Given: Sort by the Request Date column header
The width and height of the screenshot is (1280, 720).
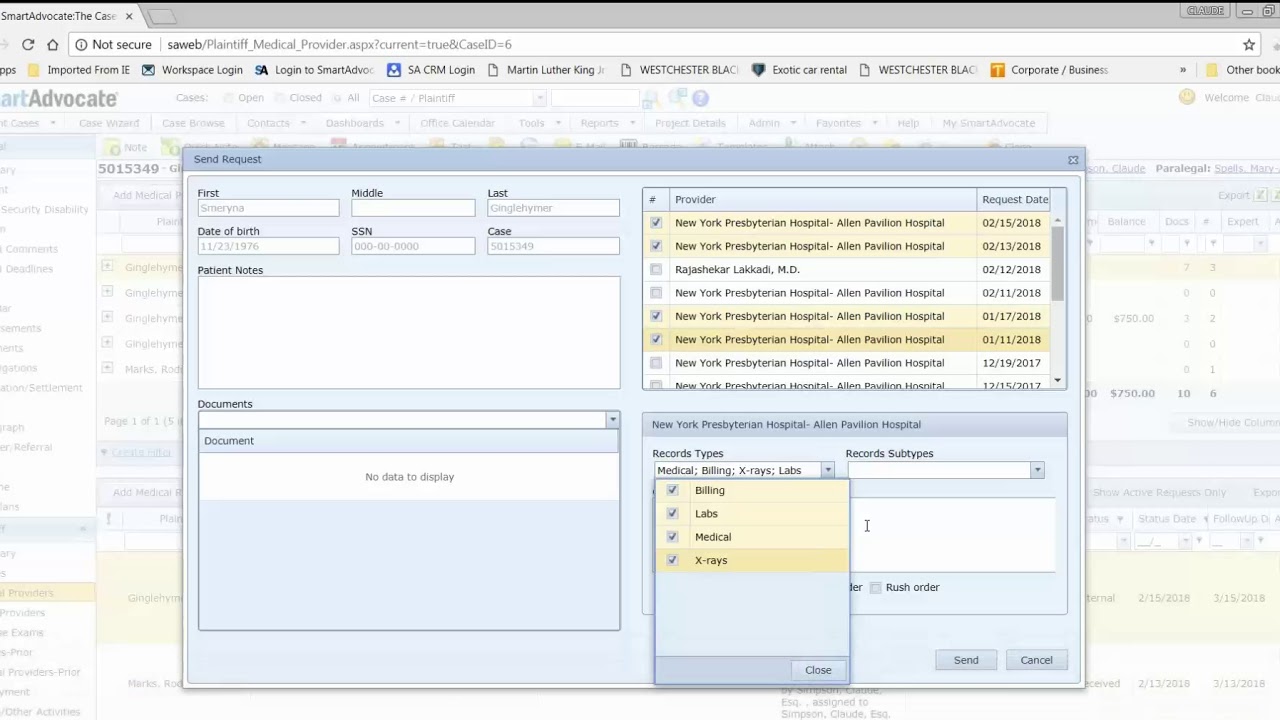Looking at the screenshot, I should tap(1015, 199).
